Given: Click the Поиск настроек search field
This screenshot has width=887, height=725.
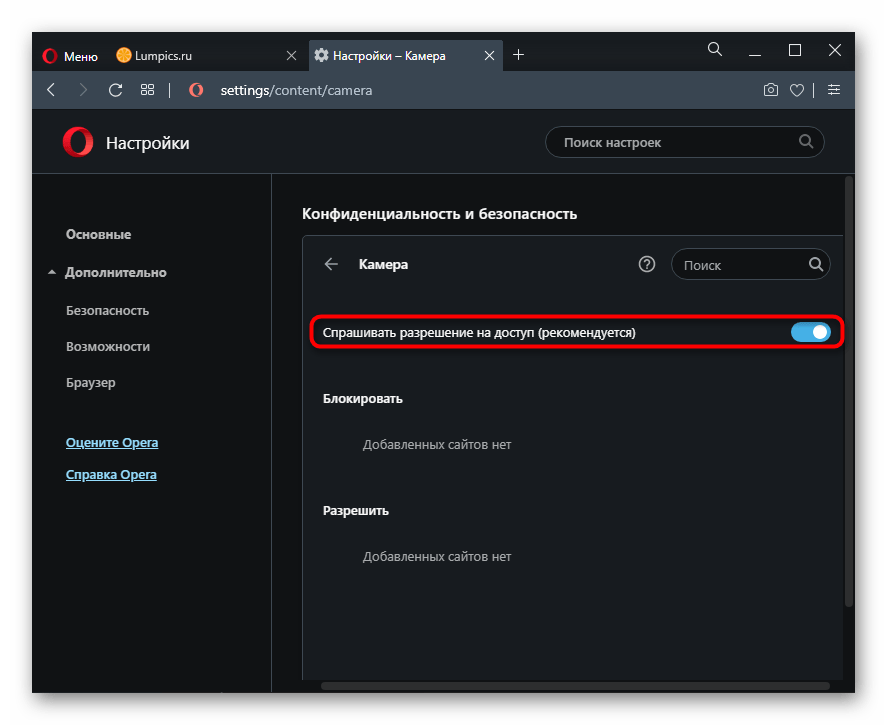Looking at the screenshot, I should (675, 143).
